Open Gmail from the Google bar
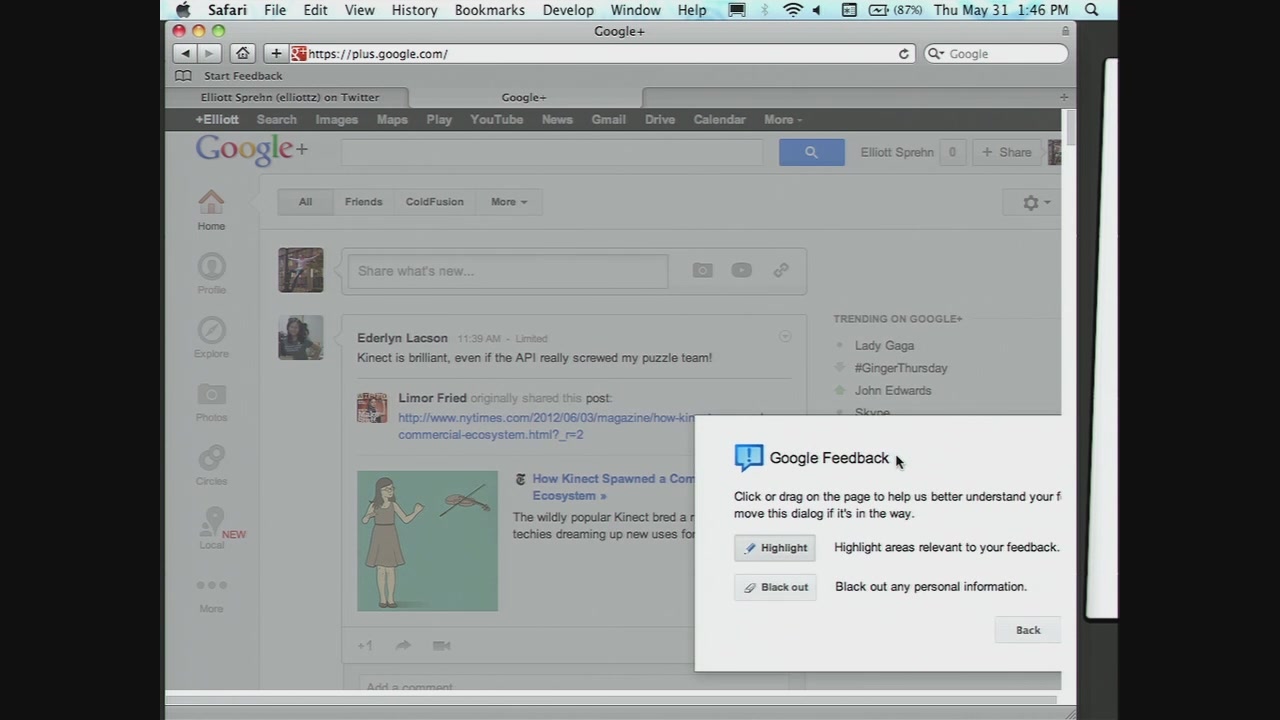Viewport: 1280px width, 720px height. tap(608, 120)
